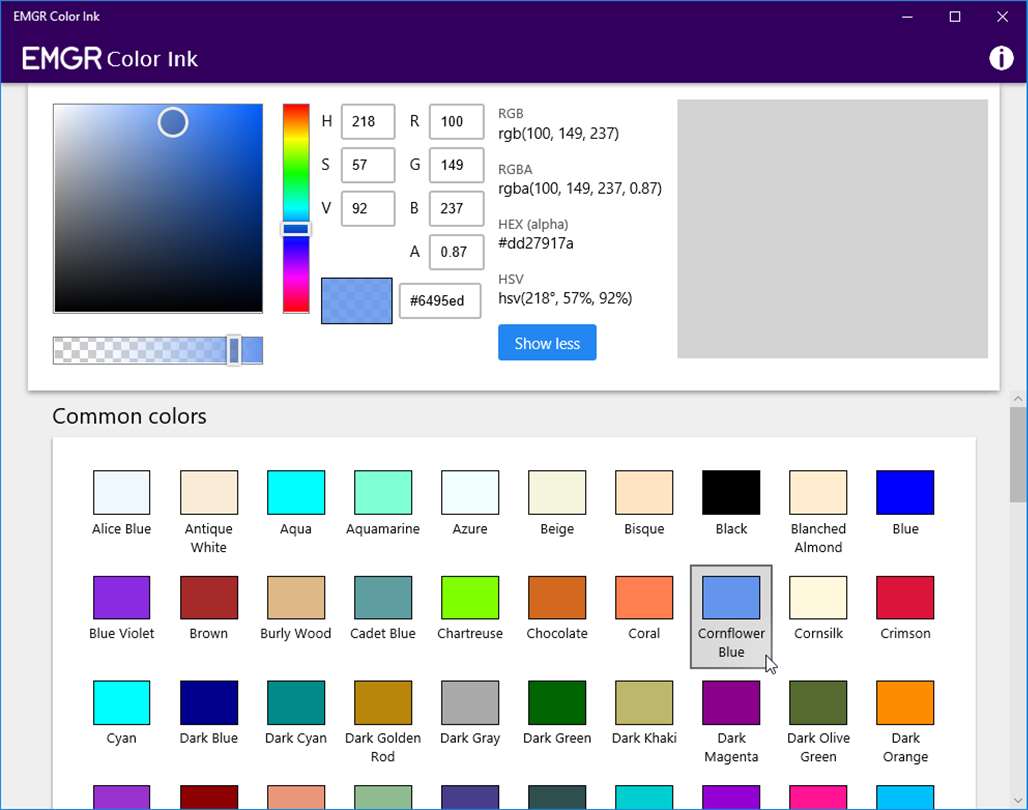Select the Dark Cyan swatch

point(296,702)
